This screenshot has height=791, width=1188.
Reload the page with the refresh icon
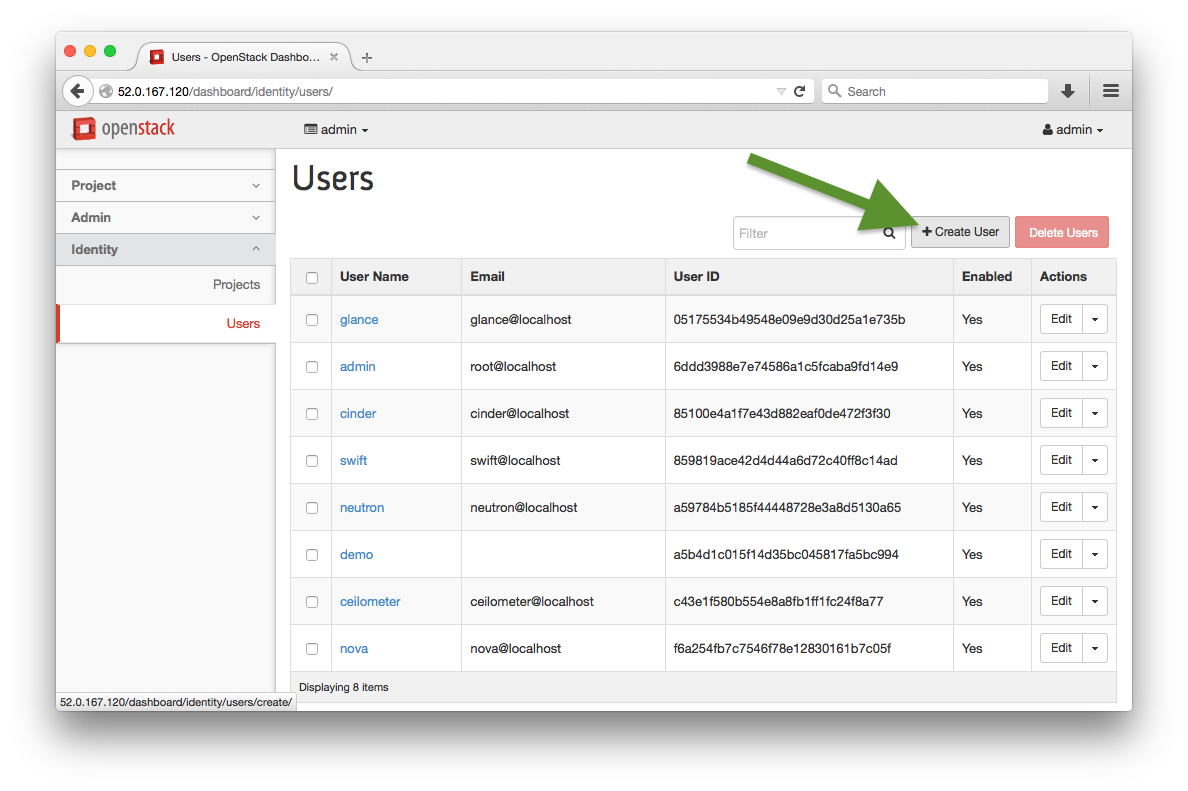coord(799,90)
